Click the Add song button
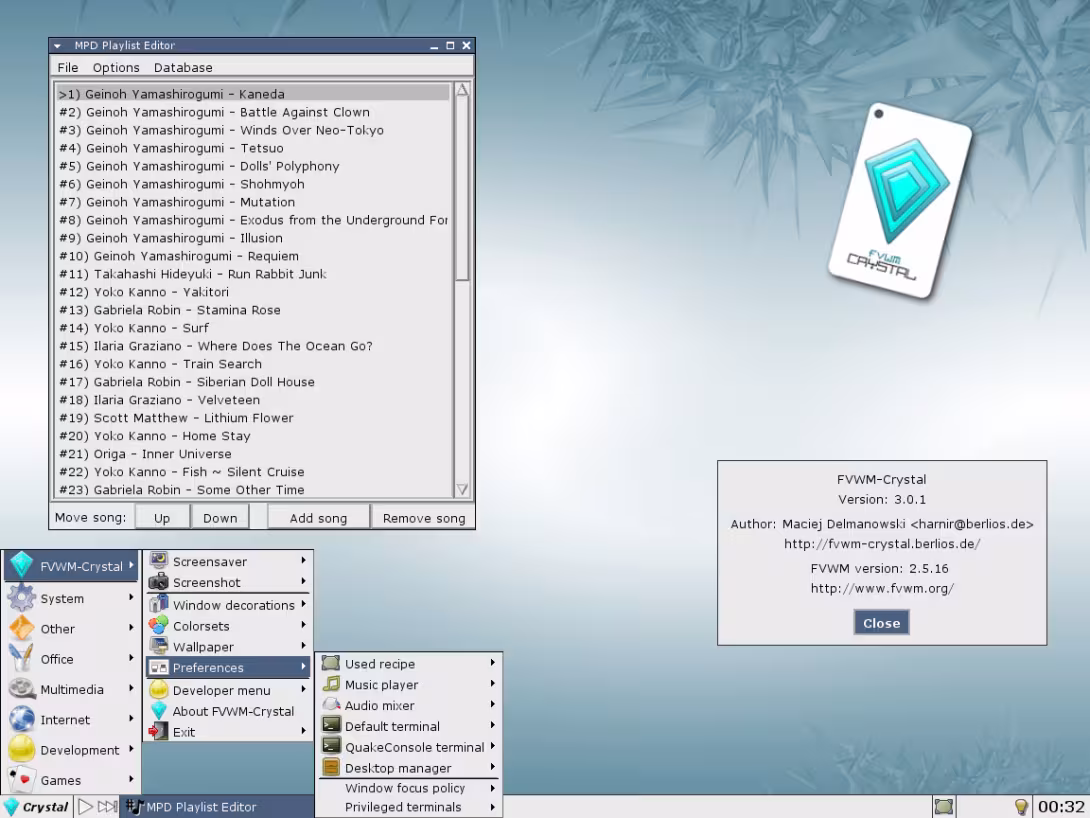This screenshot has width=1090, height=818. (x=318, y=518)
